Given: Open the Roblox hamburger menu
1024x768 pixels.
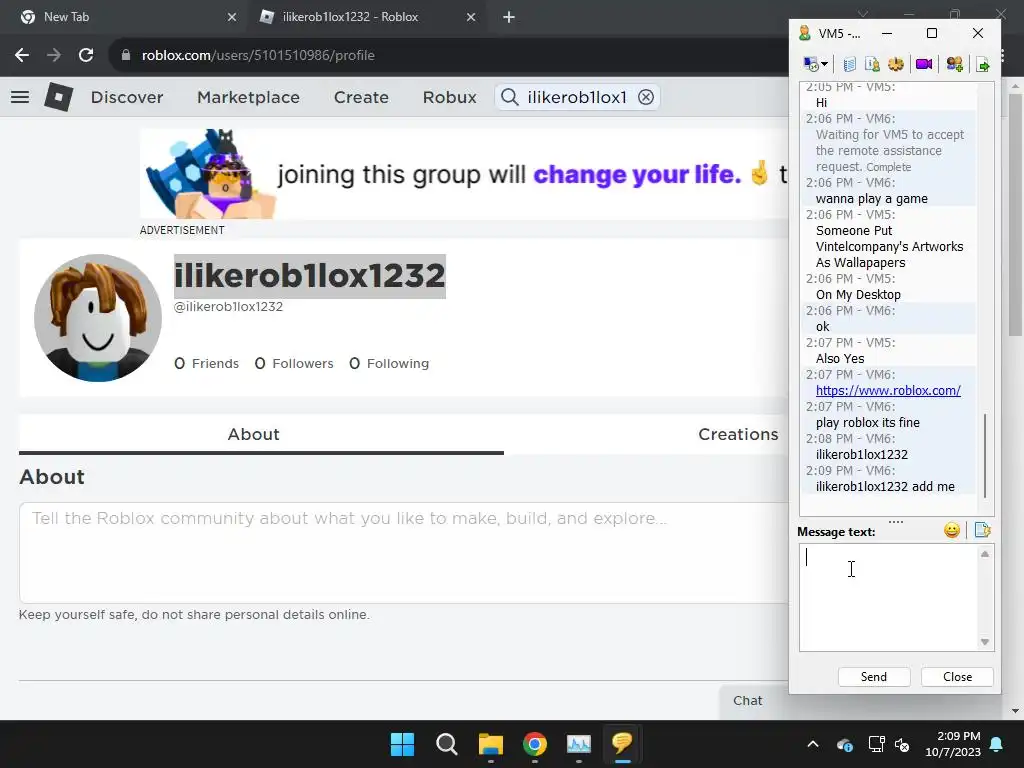Looking at the screenshot, I should point(20,97).
